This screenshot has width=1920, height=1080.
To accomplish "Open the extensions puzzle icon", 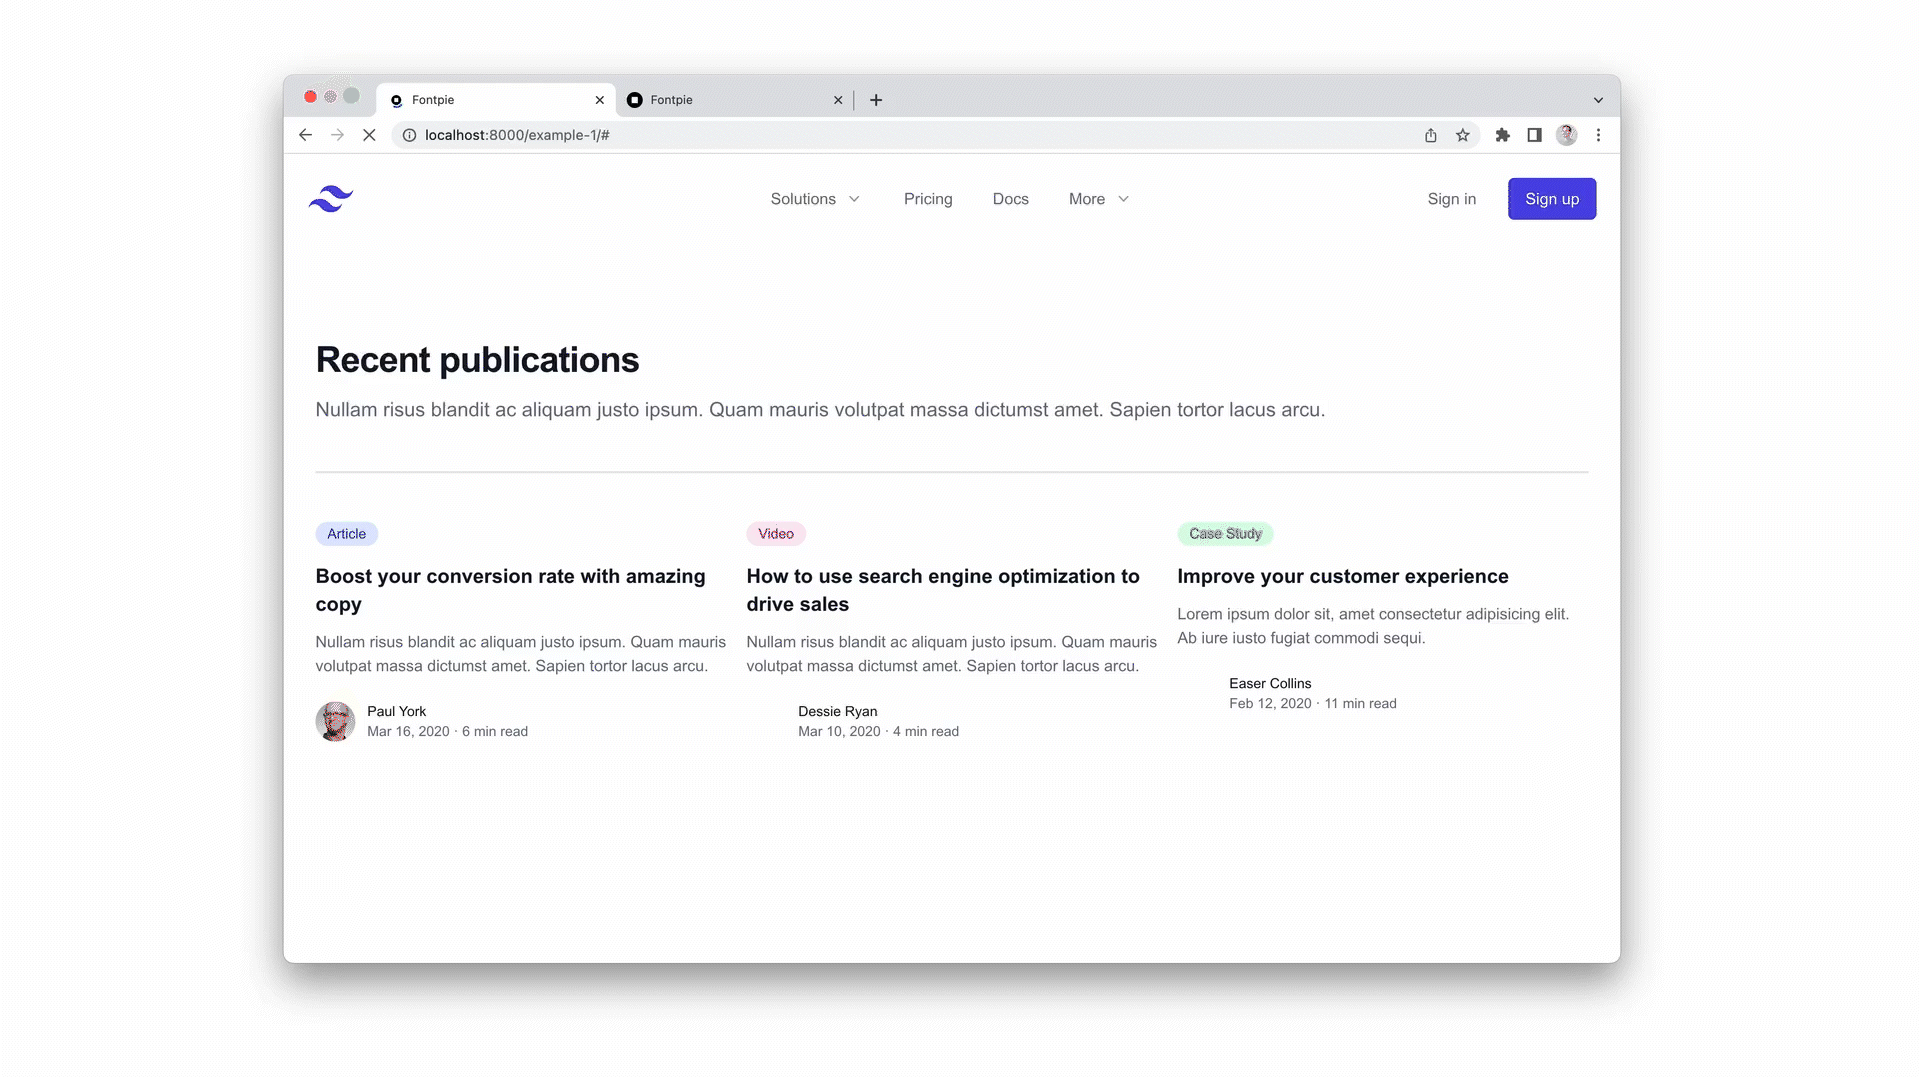I will click(1502, 135).
